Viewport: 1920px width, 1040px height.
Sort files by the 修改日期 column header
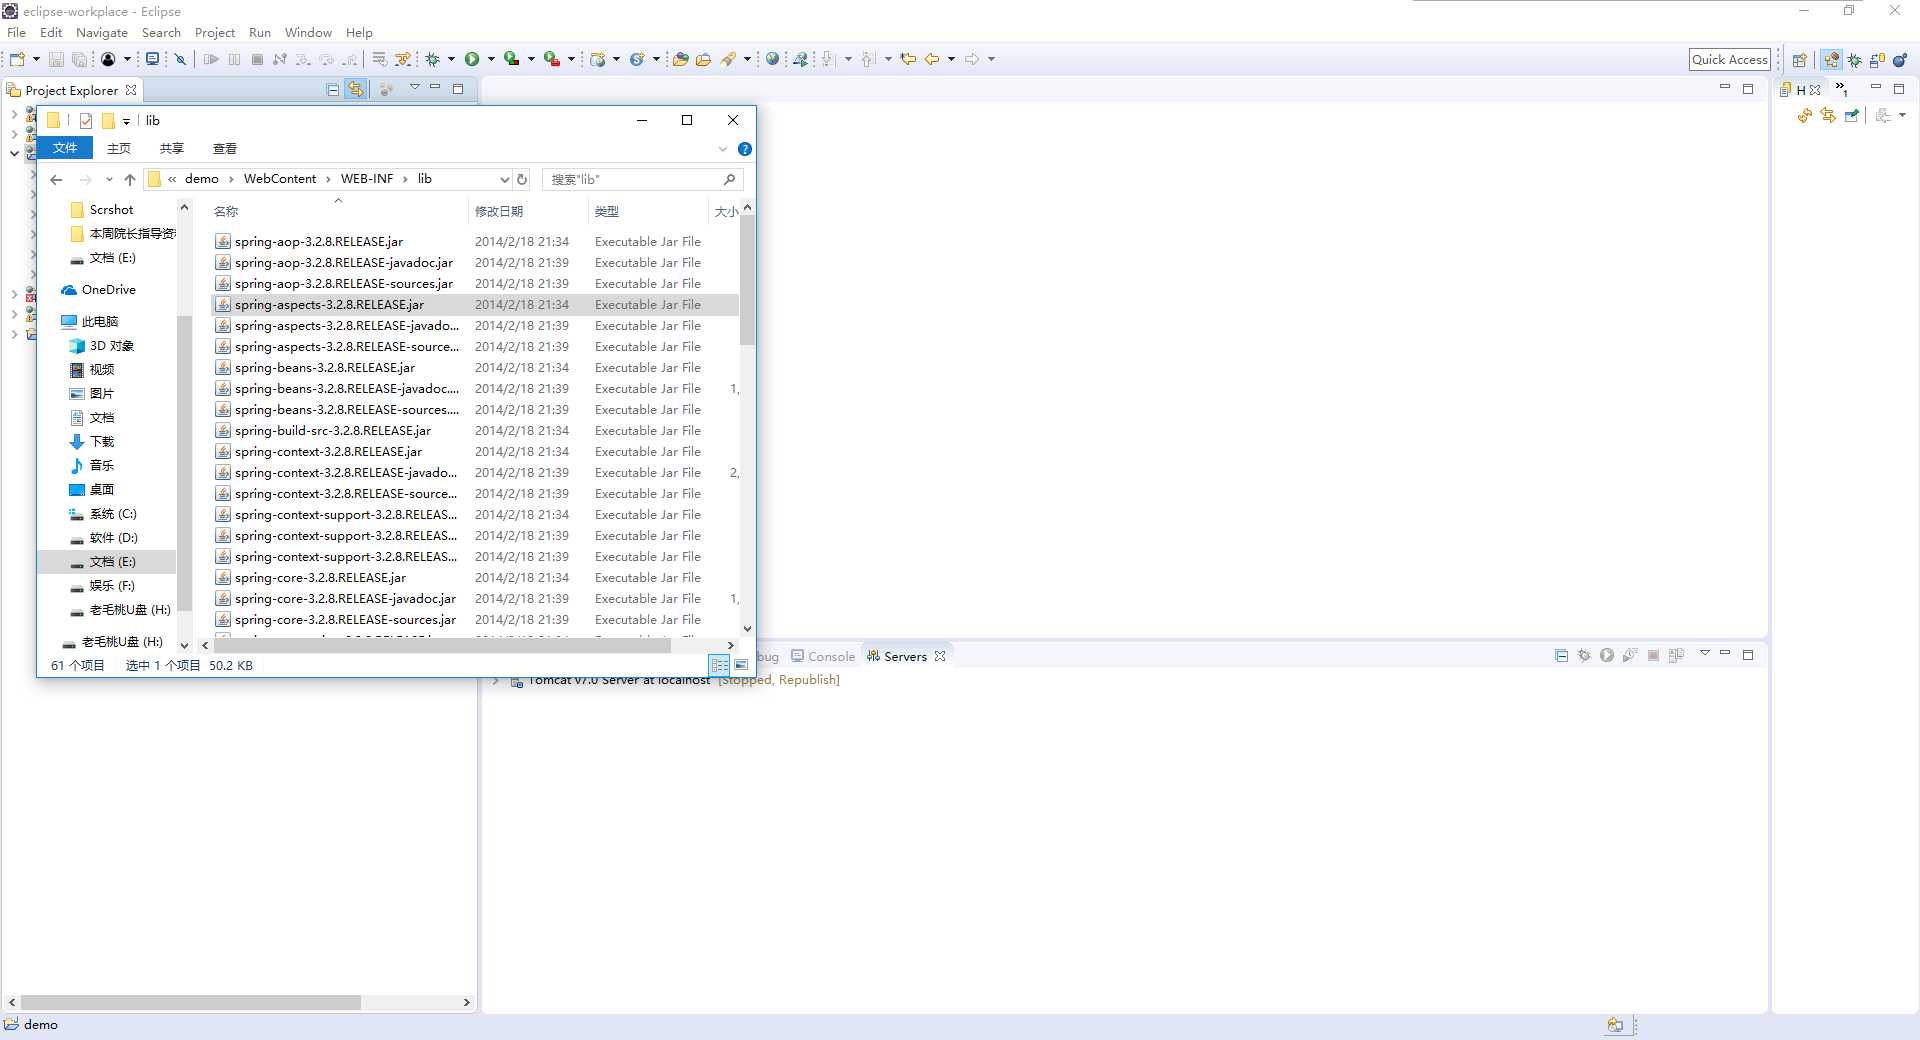[528, 211]
